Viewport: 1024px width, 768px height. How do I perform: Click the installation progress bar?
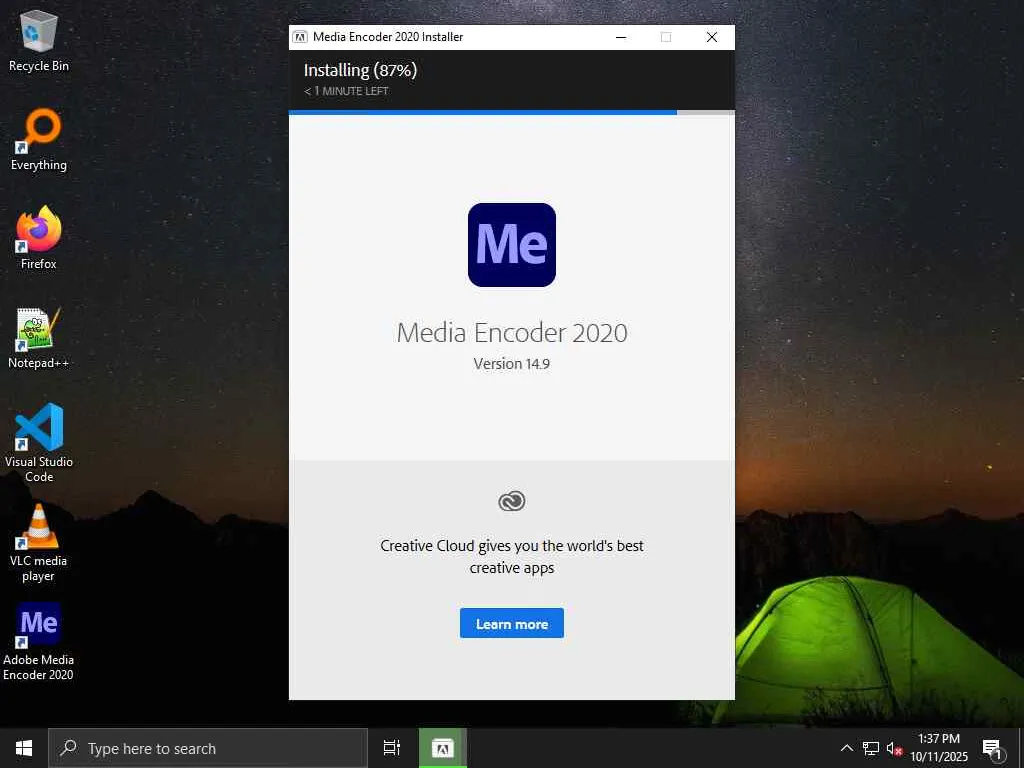(511, 112)
